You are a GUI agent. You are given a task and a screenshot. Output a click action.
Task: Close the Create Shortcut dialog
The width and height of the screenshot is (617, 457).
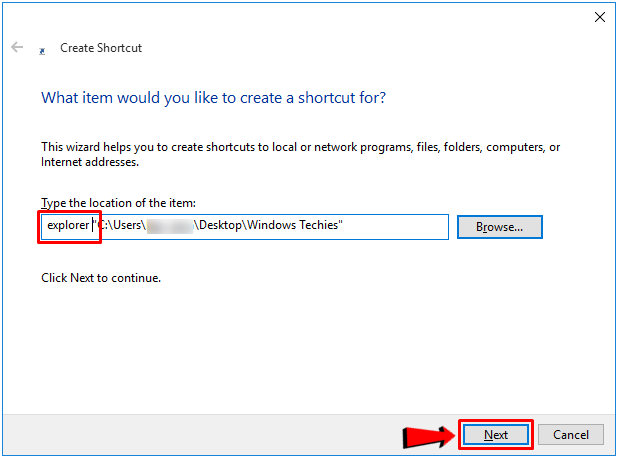tap(600, 17)
